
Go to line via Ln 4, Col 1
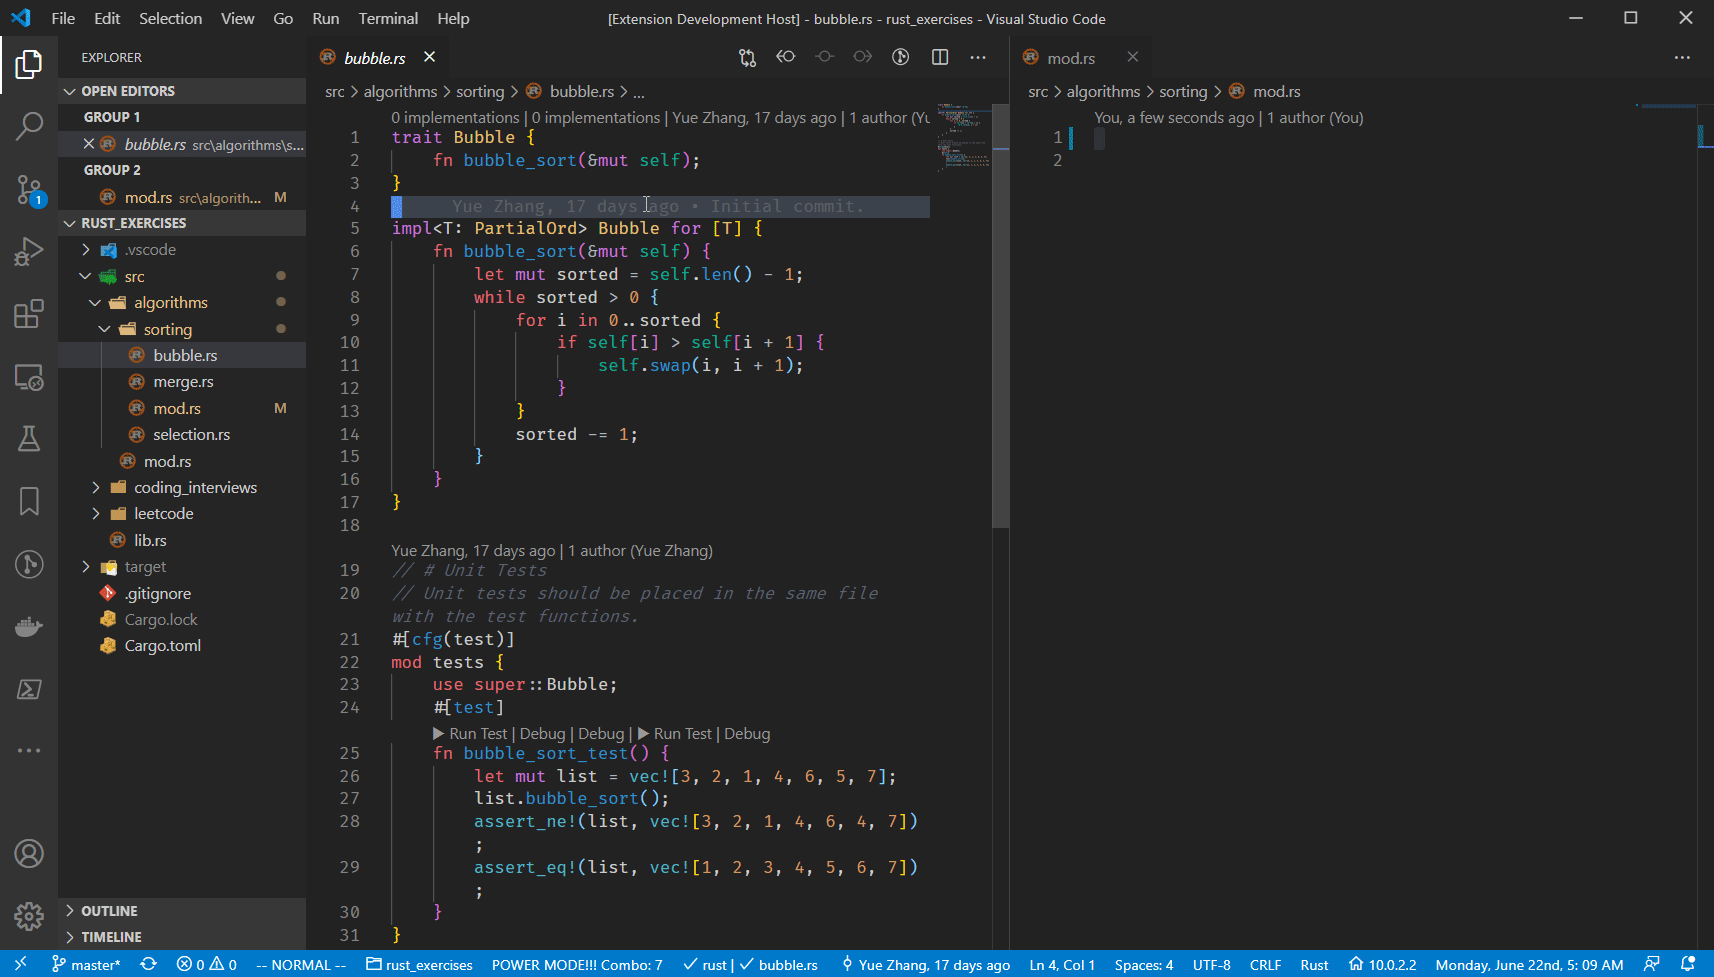coord(1062,964)
